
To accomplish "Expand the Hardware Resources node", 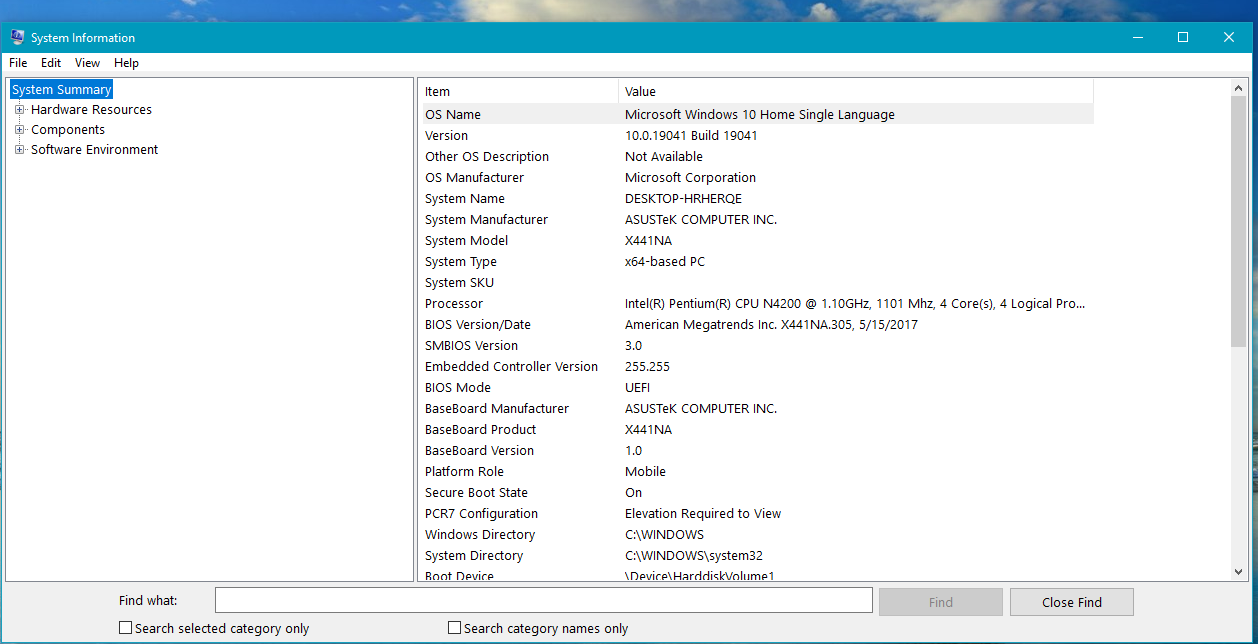I will pos(19,110).
